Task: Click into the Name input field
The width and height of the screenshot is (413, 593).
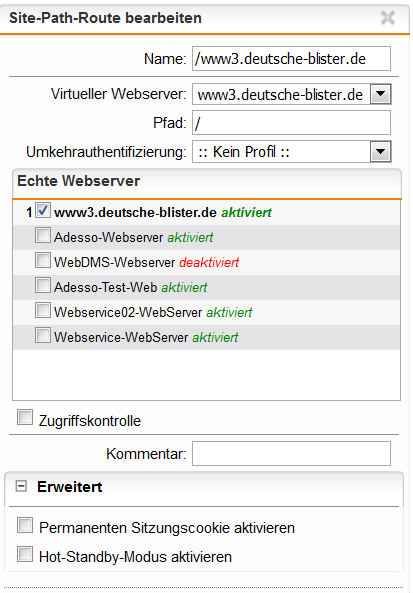Action: (291, 59)
